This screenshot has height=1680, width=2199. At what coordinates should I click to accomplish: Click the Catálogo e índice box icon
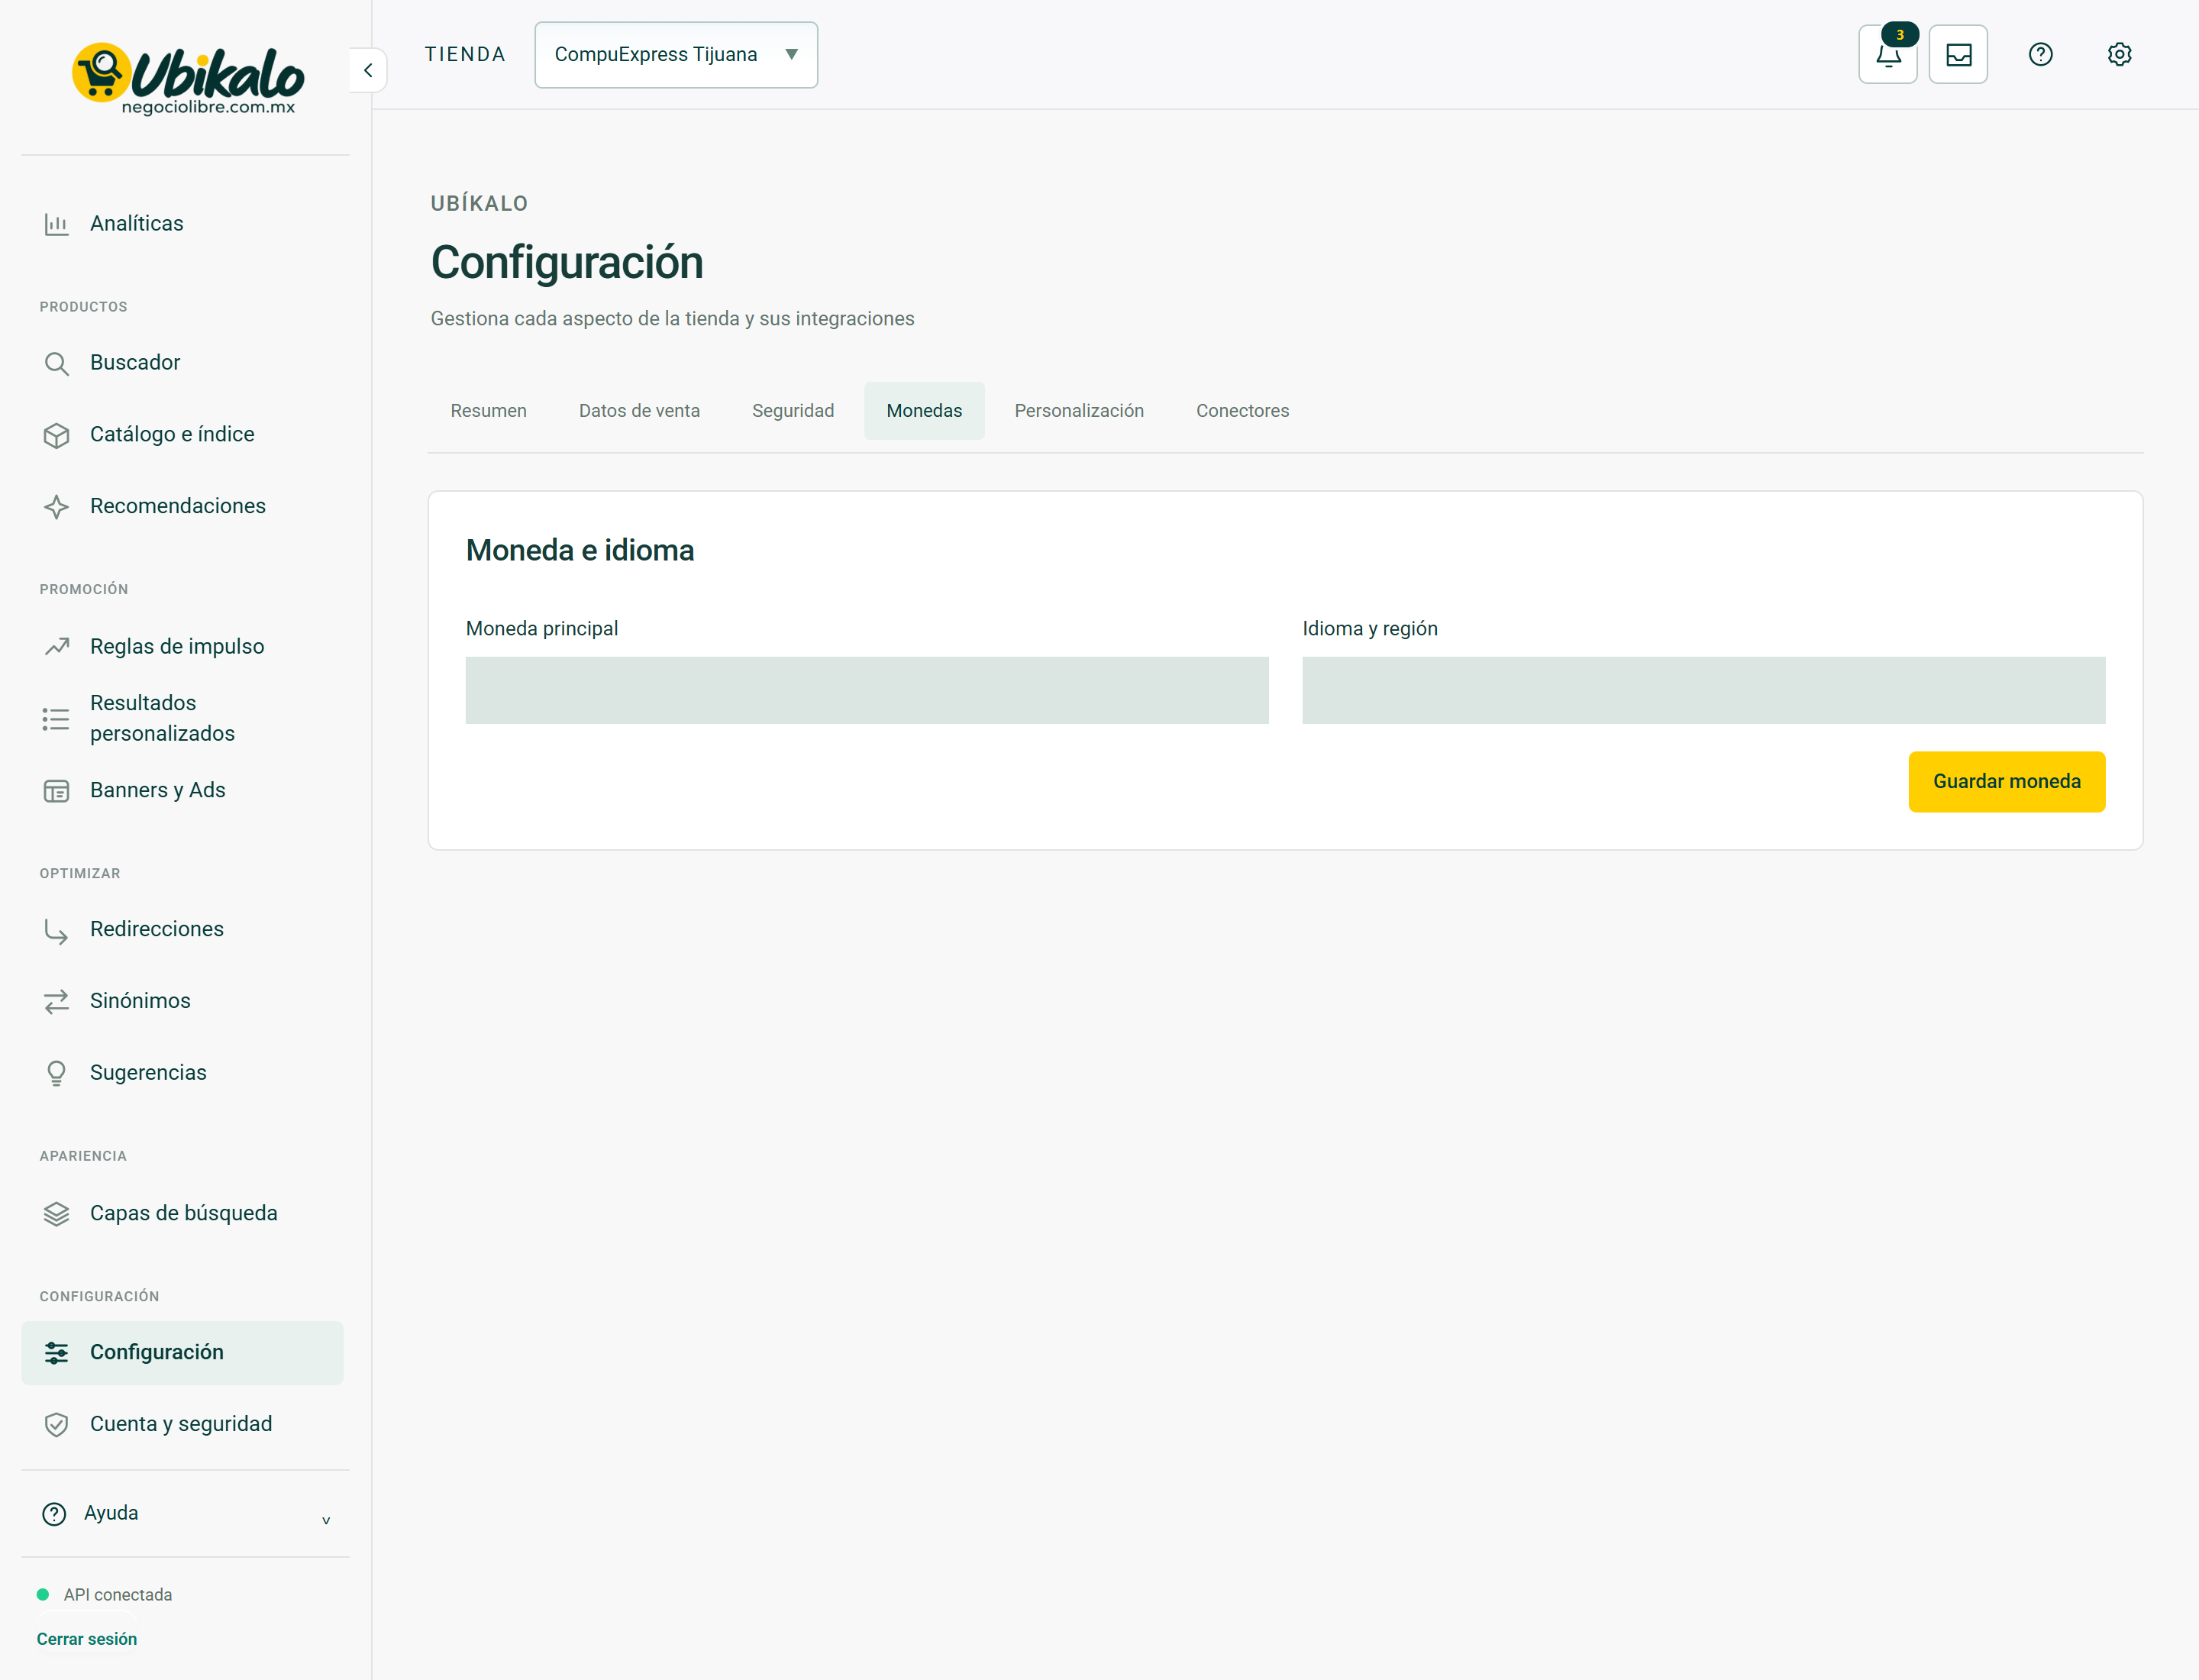point(56,435)
